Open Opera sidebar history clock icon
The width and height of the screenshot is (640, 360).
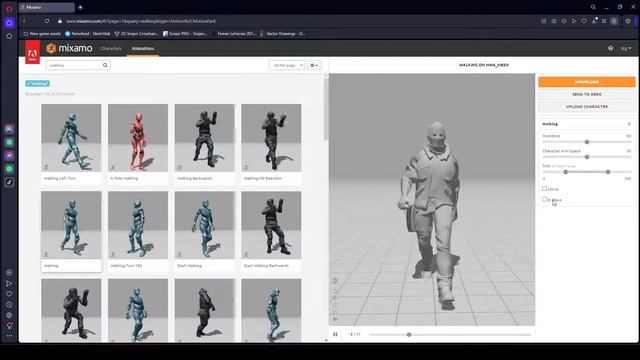pyautogui.click(x=9, y=304)
